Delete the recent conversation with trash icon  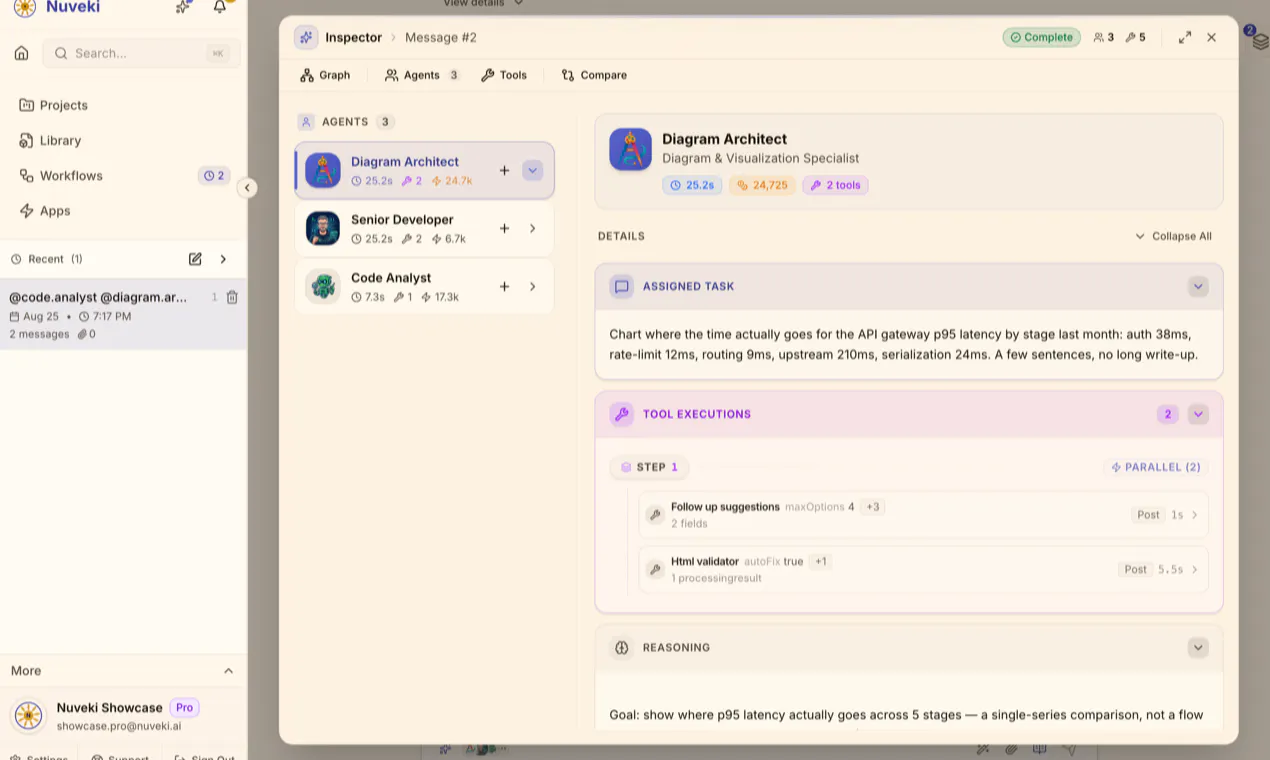pos(232,297)
